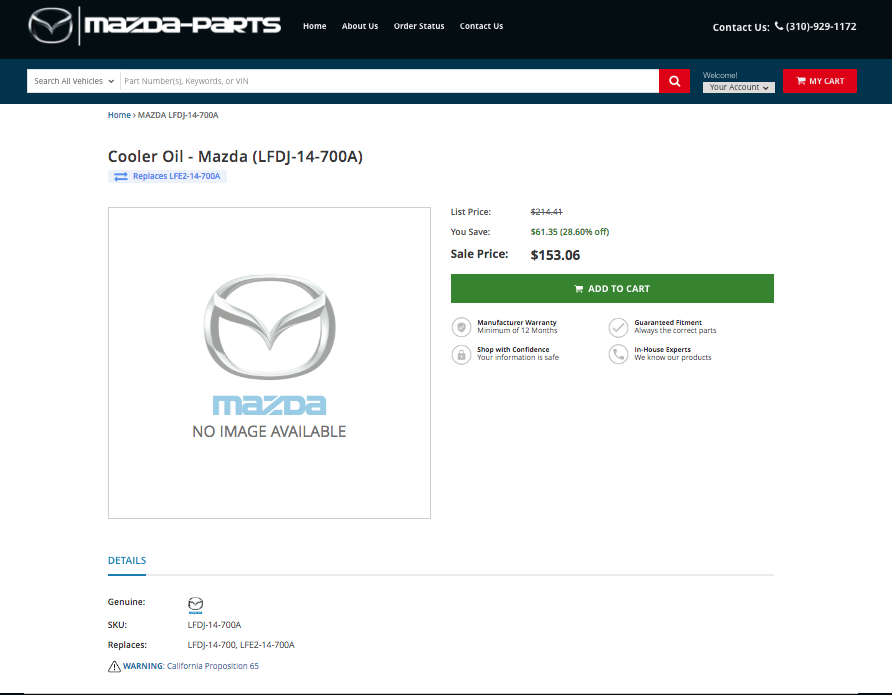
Task: Click the Replaces LFE2-14-700A link
Action: pos(176,176)
